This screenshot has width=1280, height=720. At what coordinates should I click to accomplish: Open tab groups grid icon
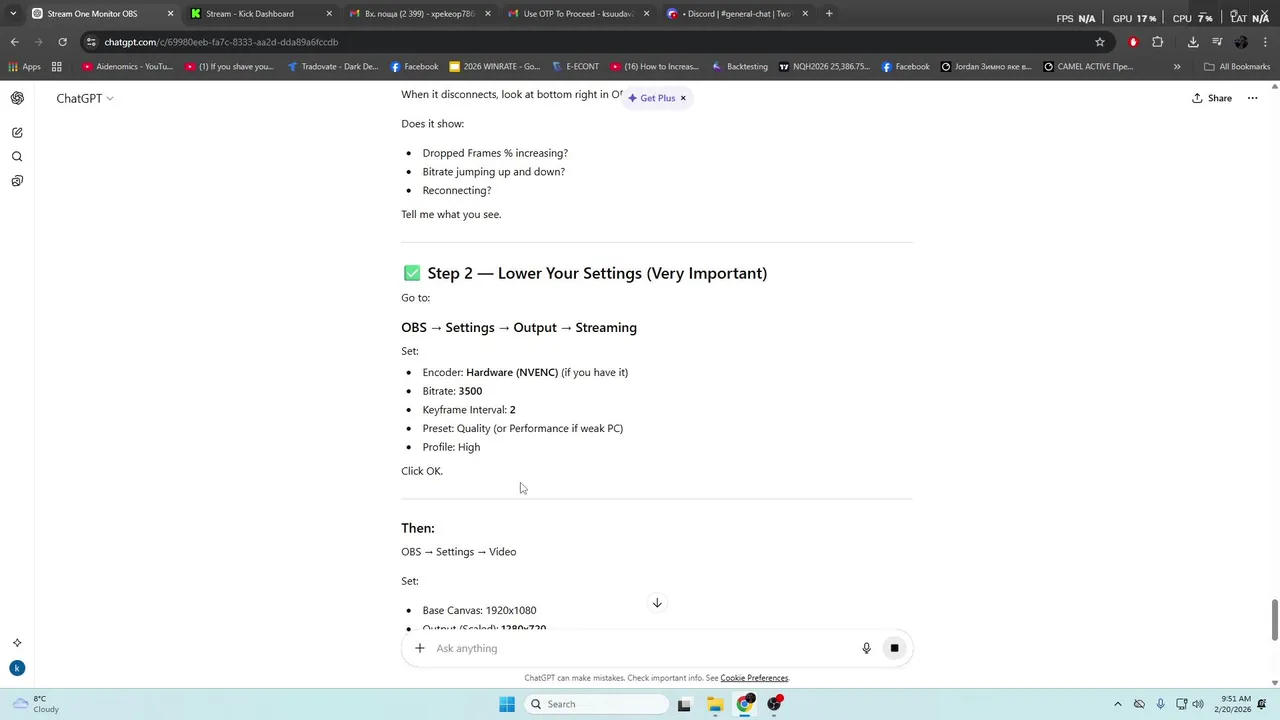(57, 67)
